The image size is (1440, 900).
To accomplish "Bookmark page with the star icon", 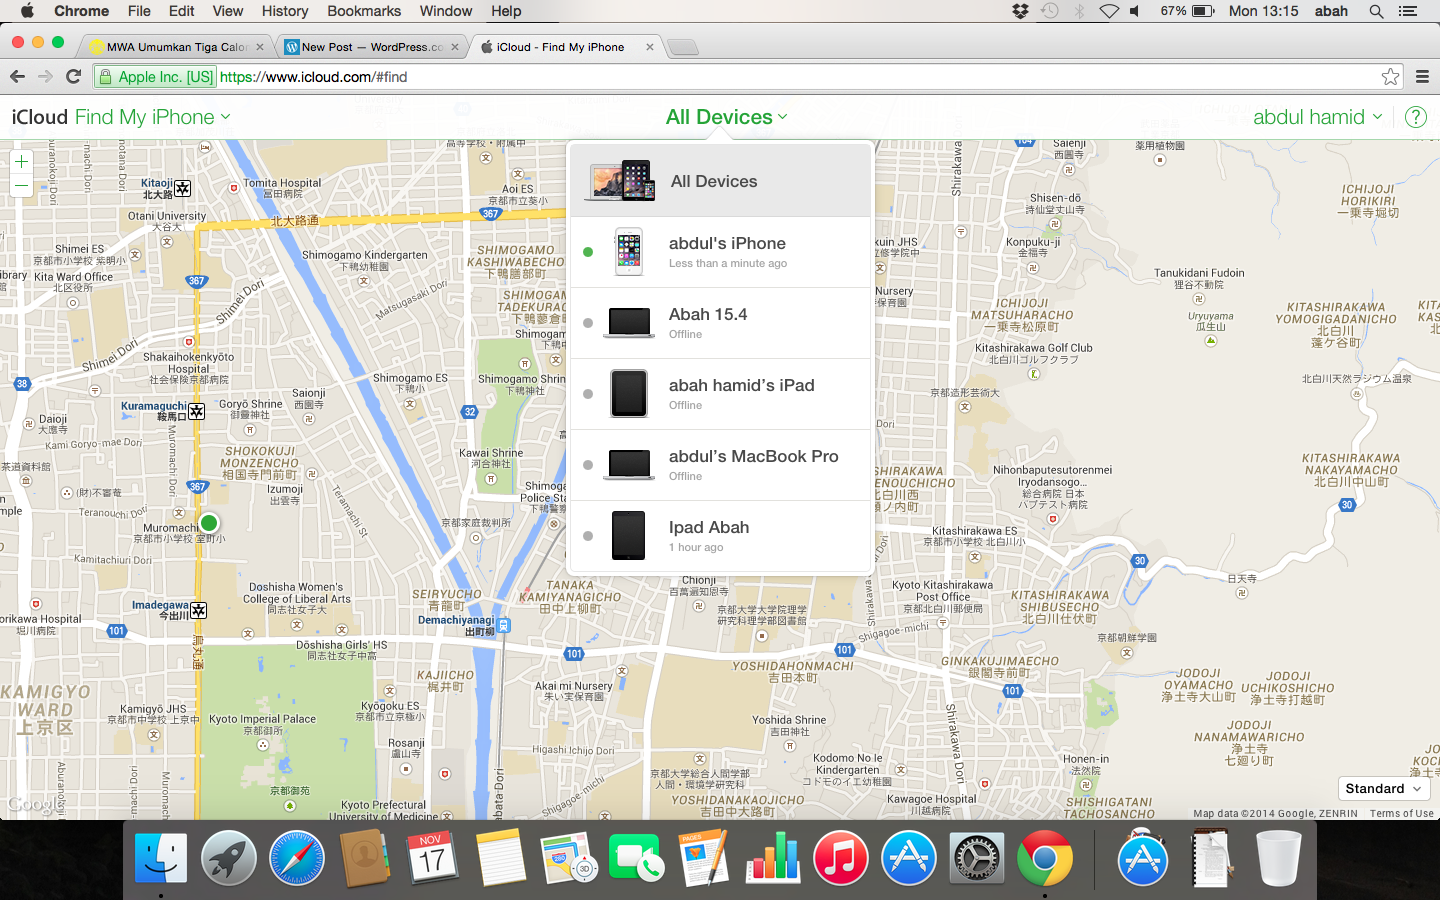I will click(x=1390, y=77).
